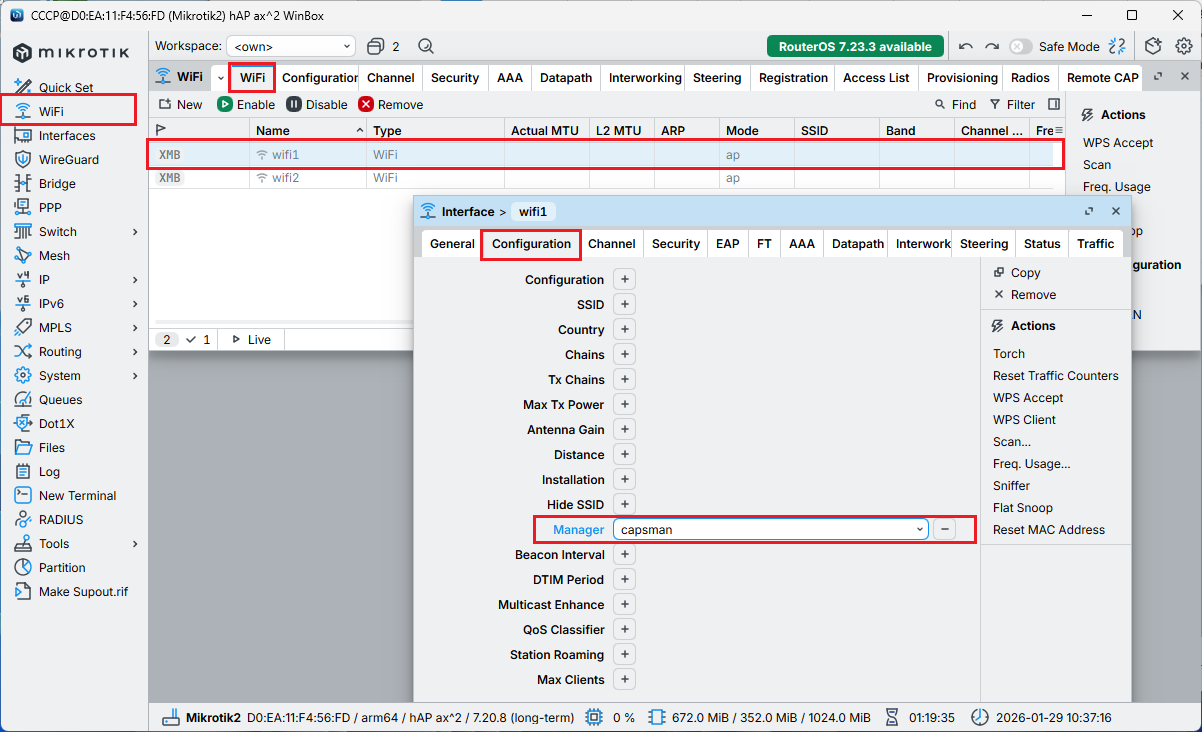This screenshot has height=732, width=1202.
Task: Click Reset Traffic Counters action
Action: click(1056, 375)
